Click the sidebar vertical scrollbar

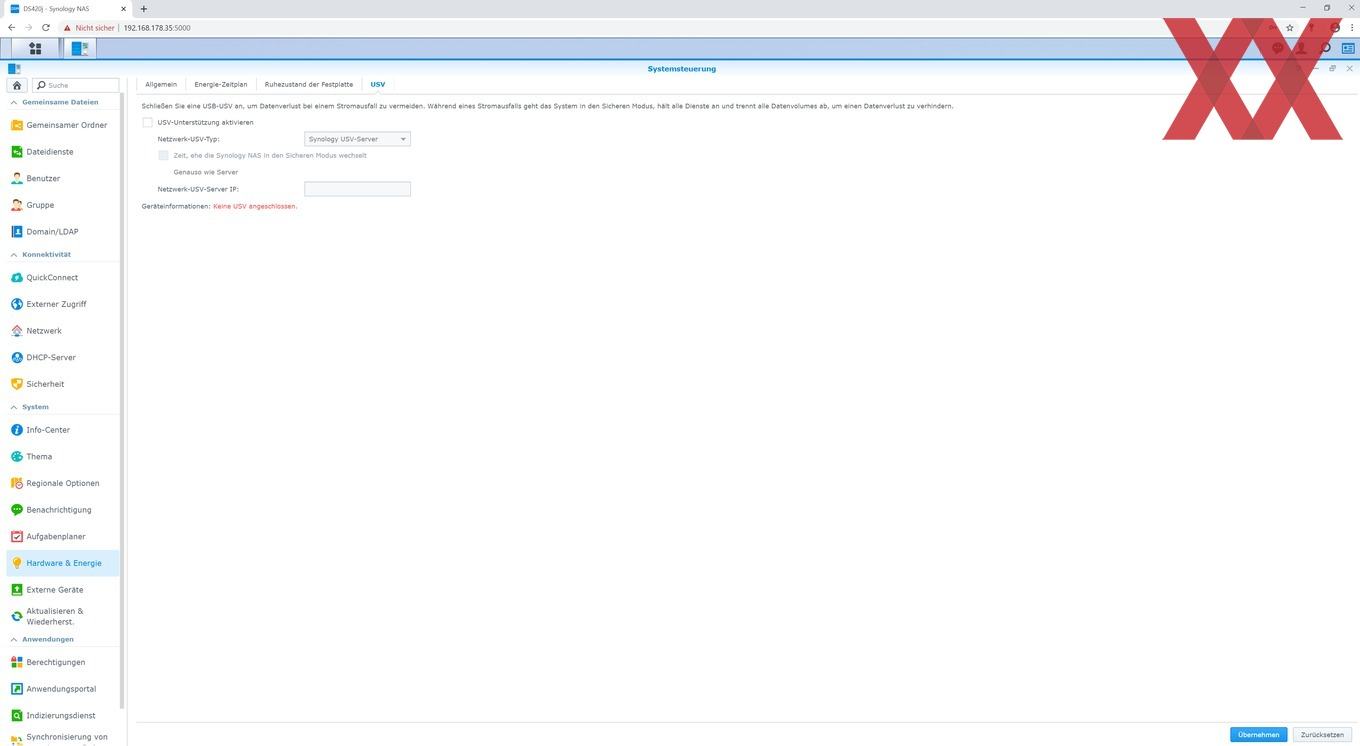pos(122,400)
